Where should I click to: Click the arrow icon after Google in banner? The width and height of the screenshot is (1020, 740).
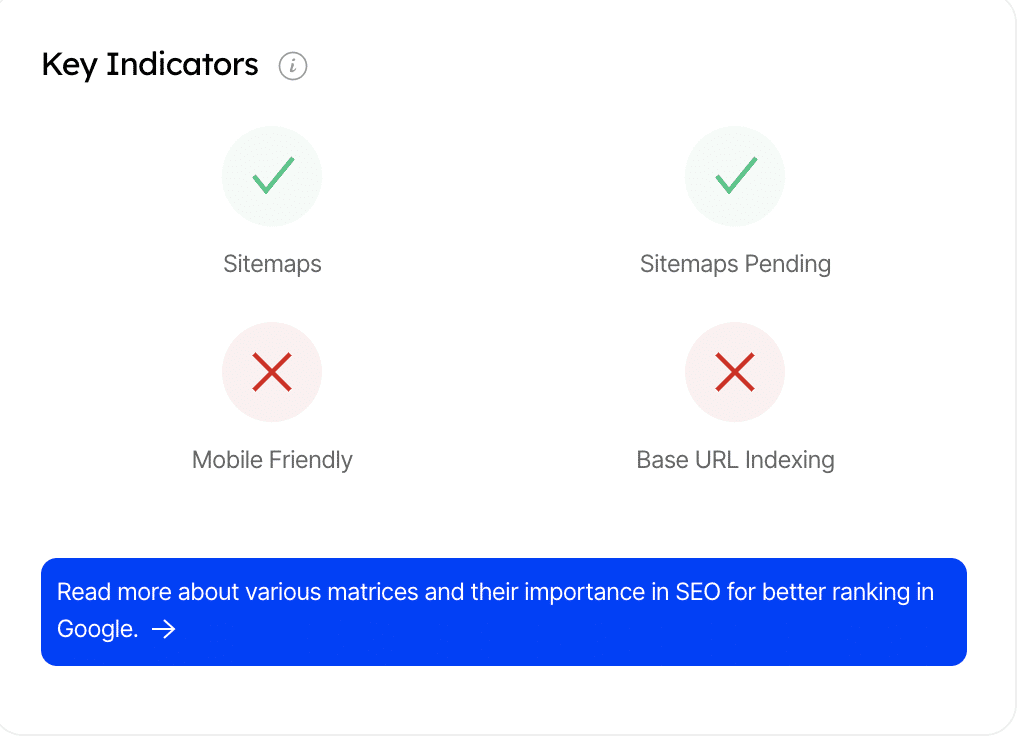163,629
